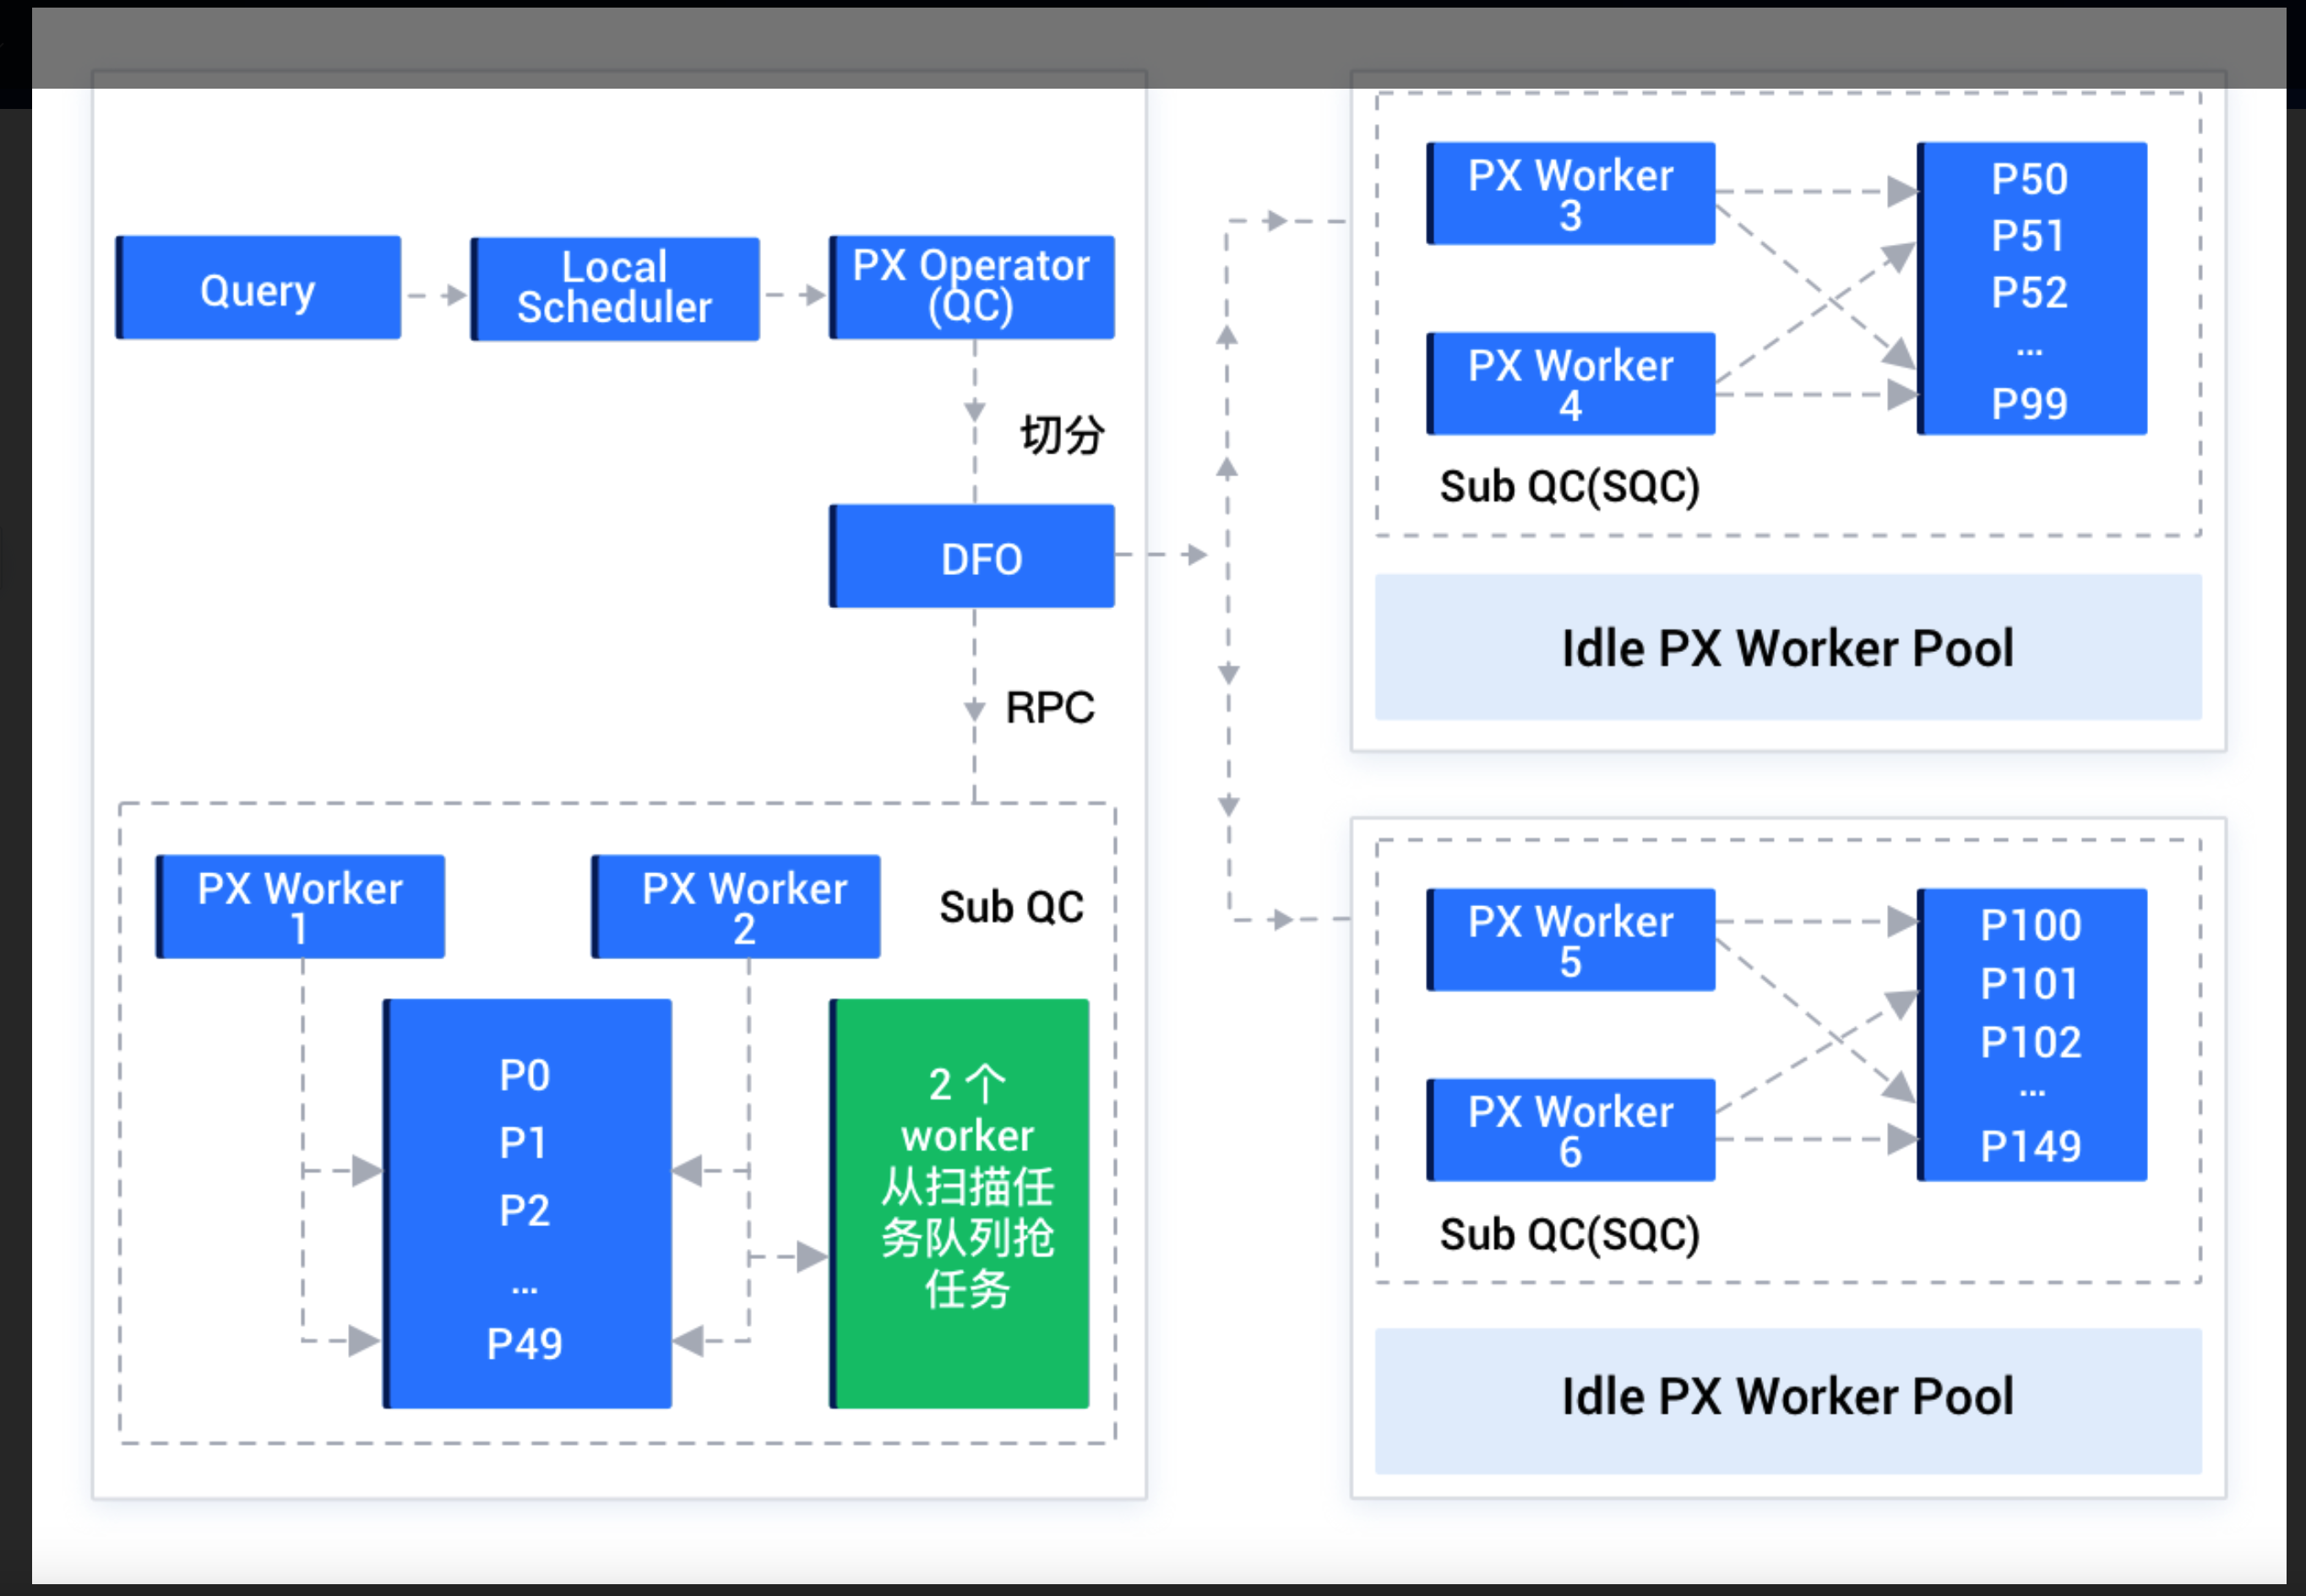The width and height of the screenshot is (2306, 1596).
Task: Click the PX Worker 1 box
Action: click(x=300, y=907)
